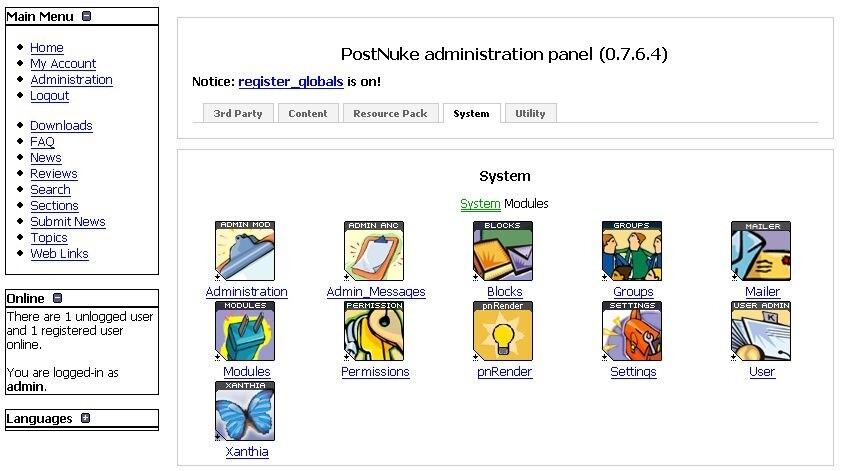
Task: Go to Home in Main Menu
Action: click(47, 48)
